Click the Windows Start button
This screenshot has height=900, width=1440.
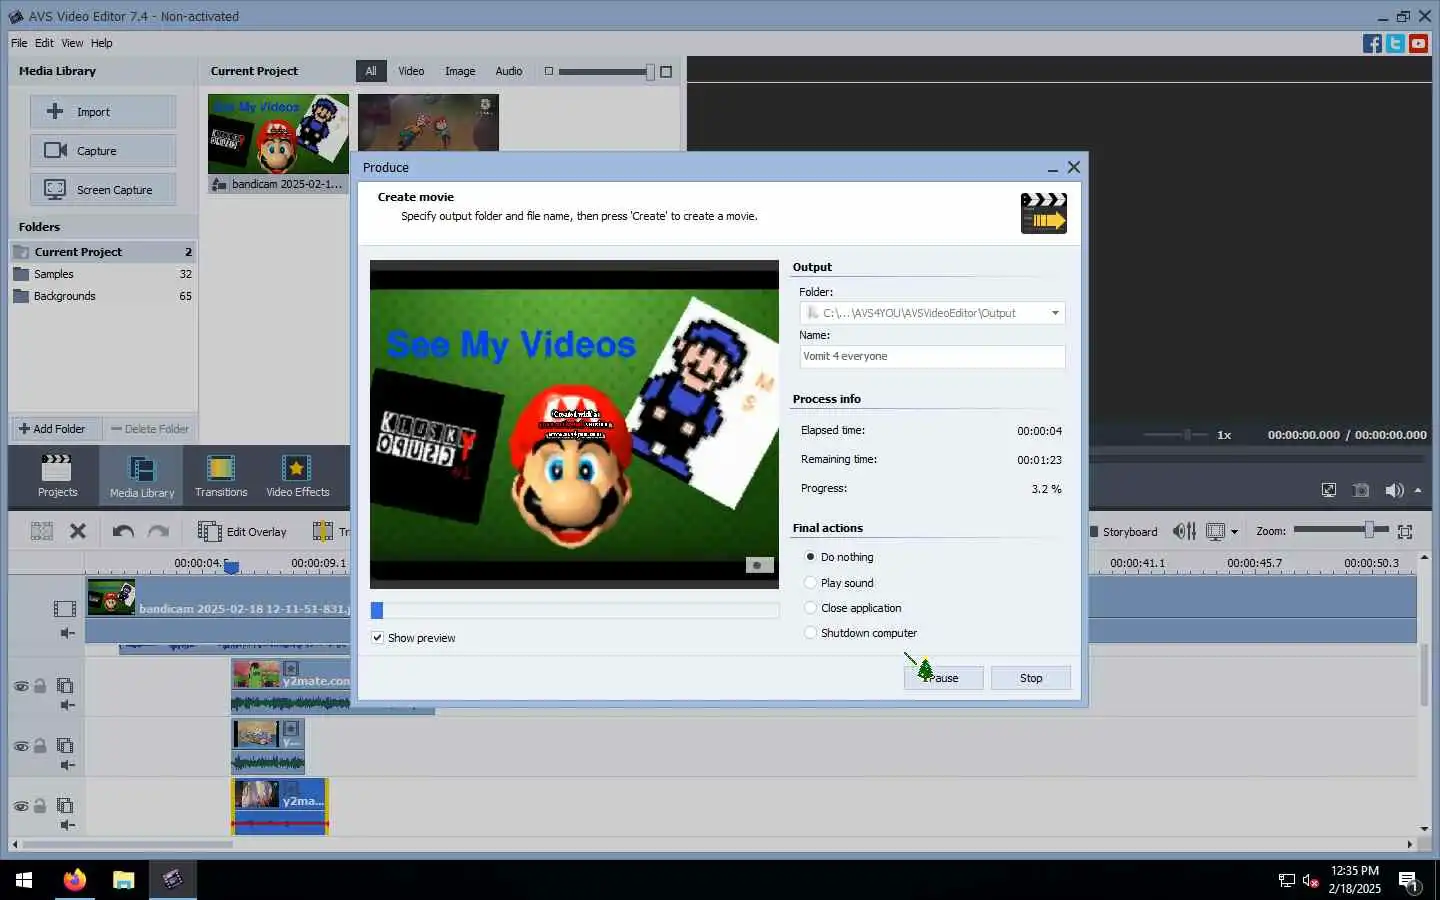tap(24, 880)
